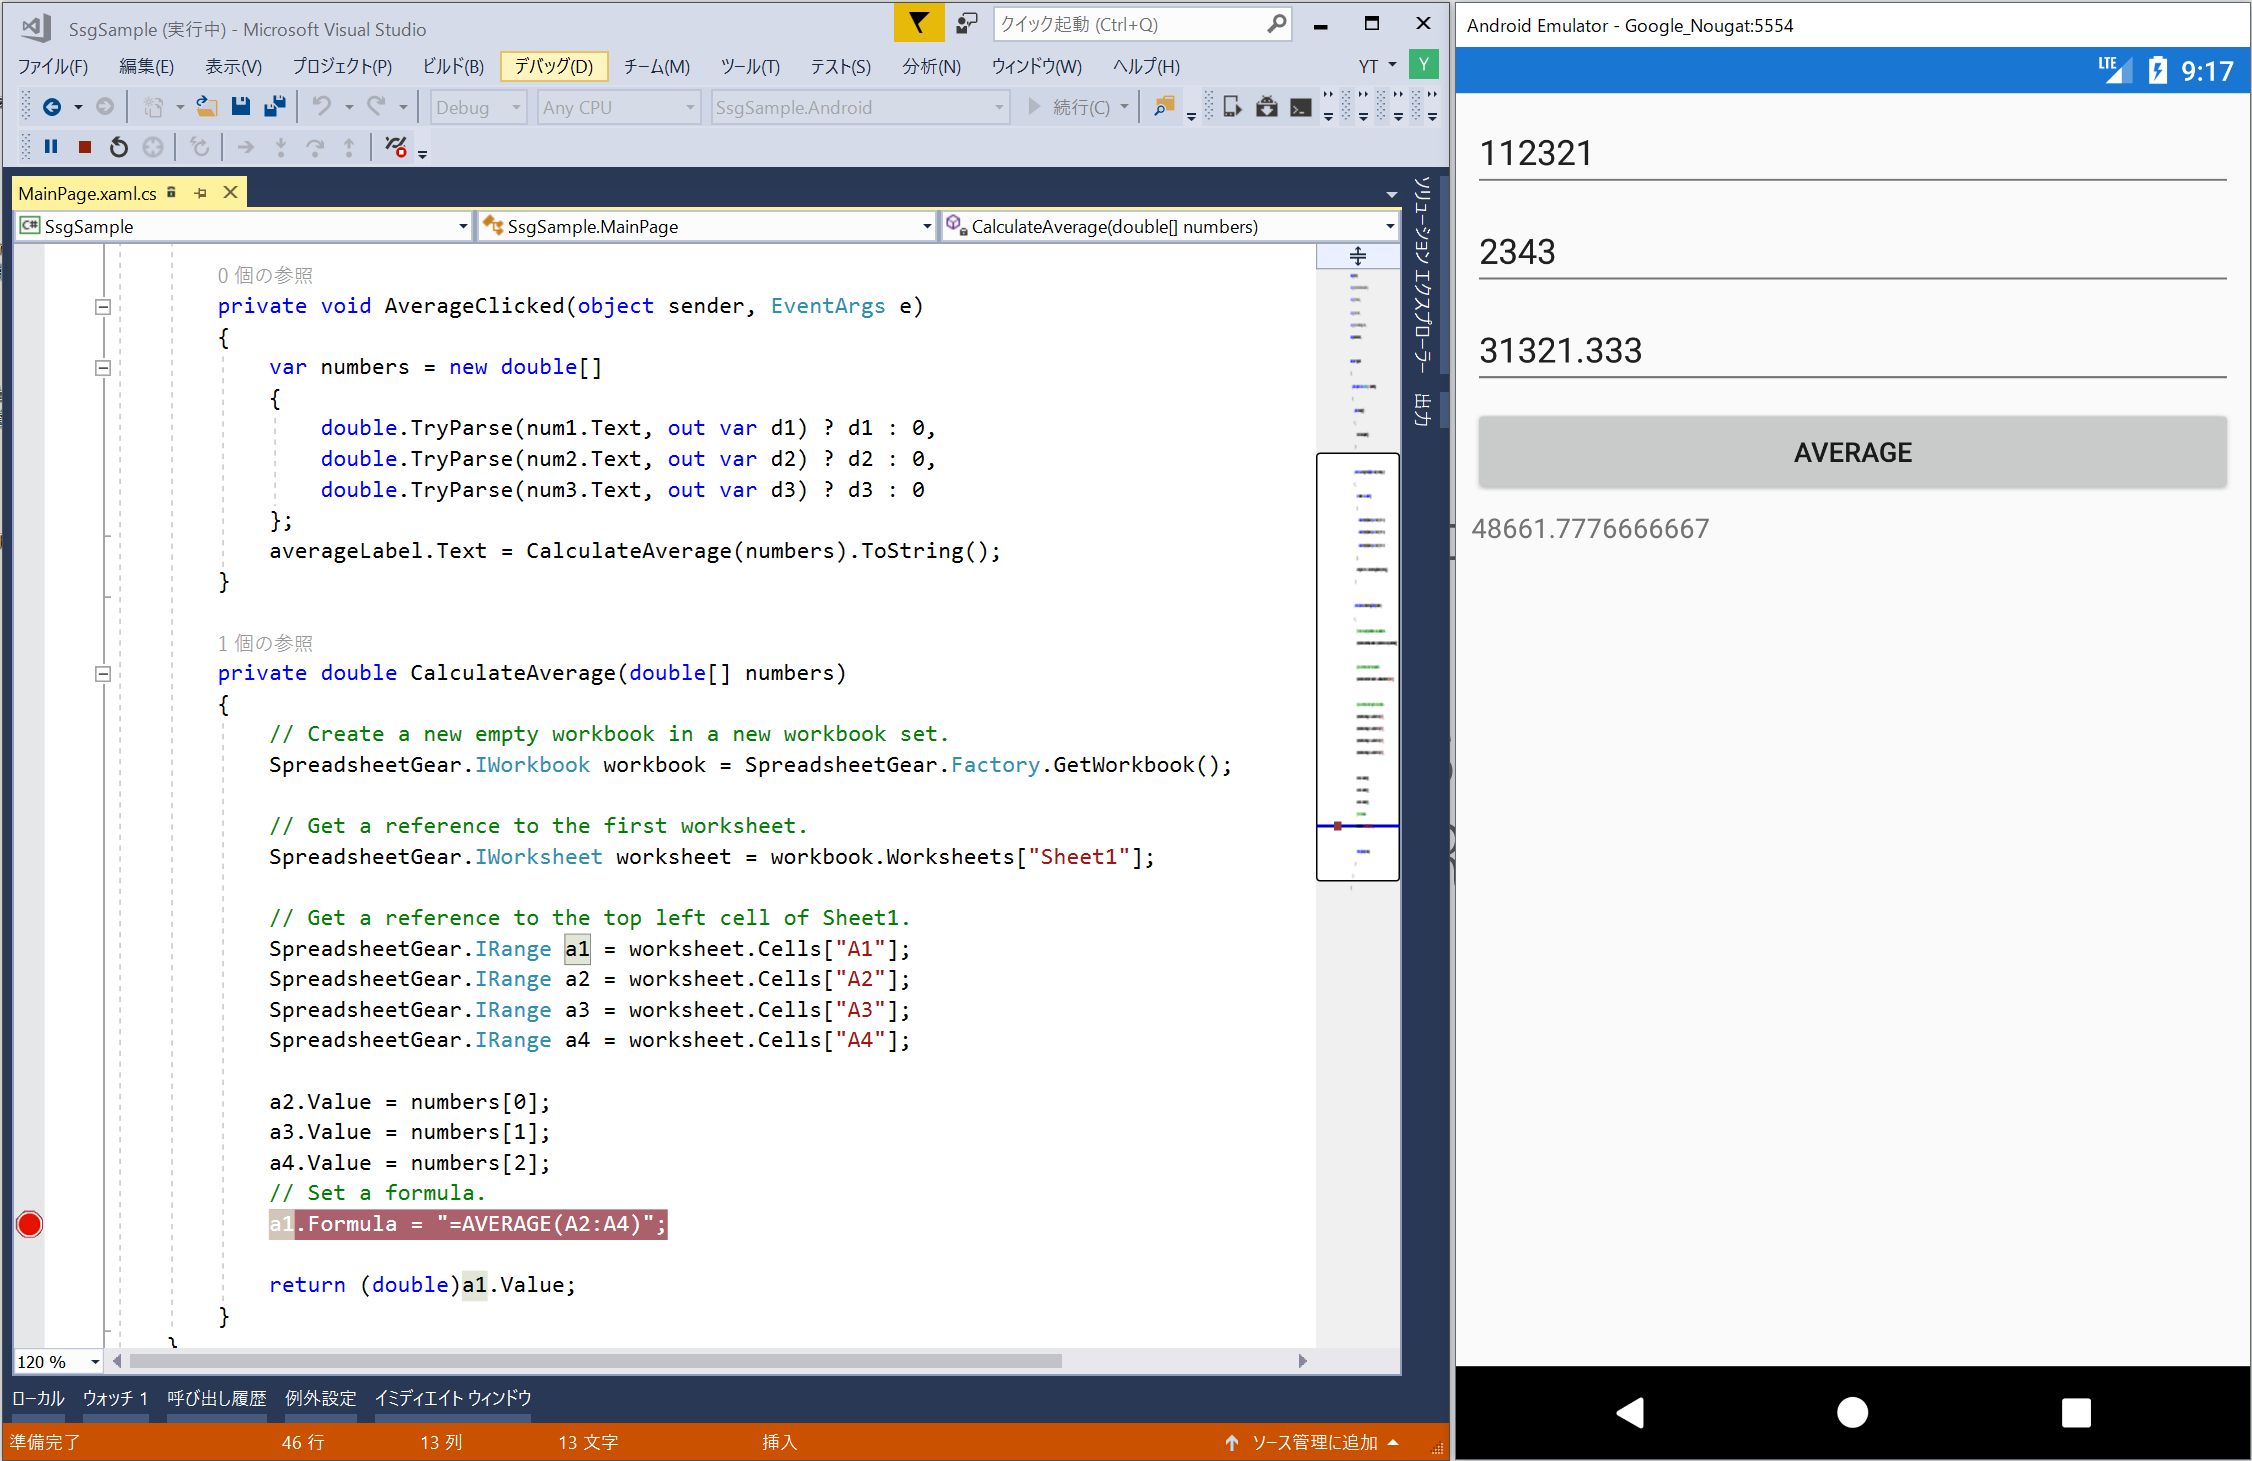Click the Find in Files folder icon
Viewport: 2252px width, 1461px height.
coord(1164,107)
